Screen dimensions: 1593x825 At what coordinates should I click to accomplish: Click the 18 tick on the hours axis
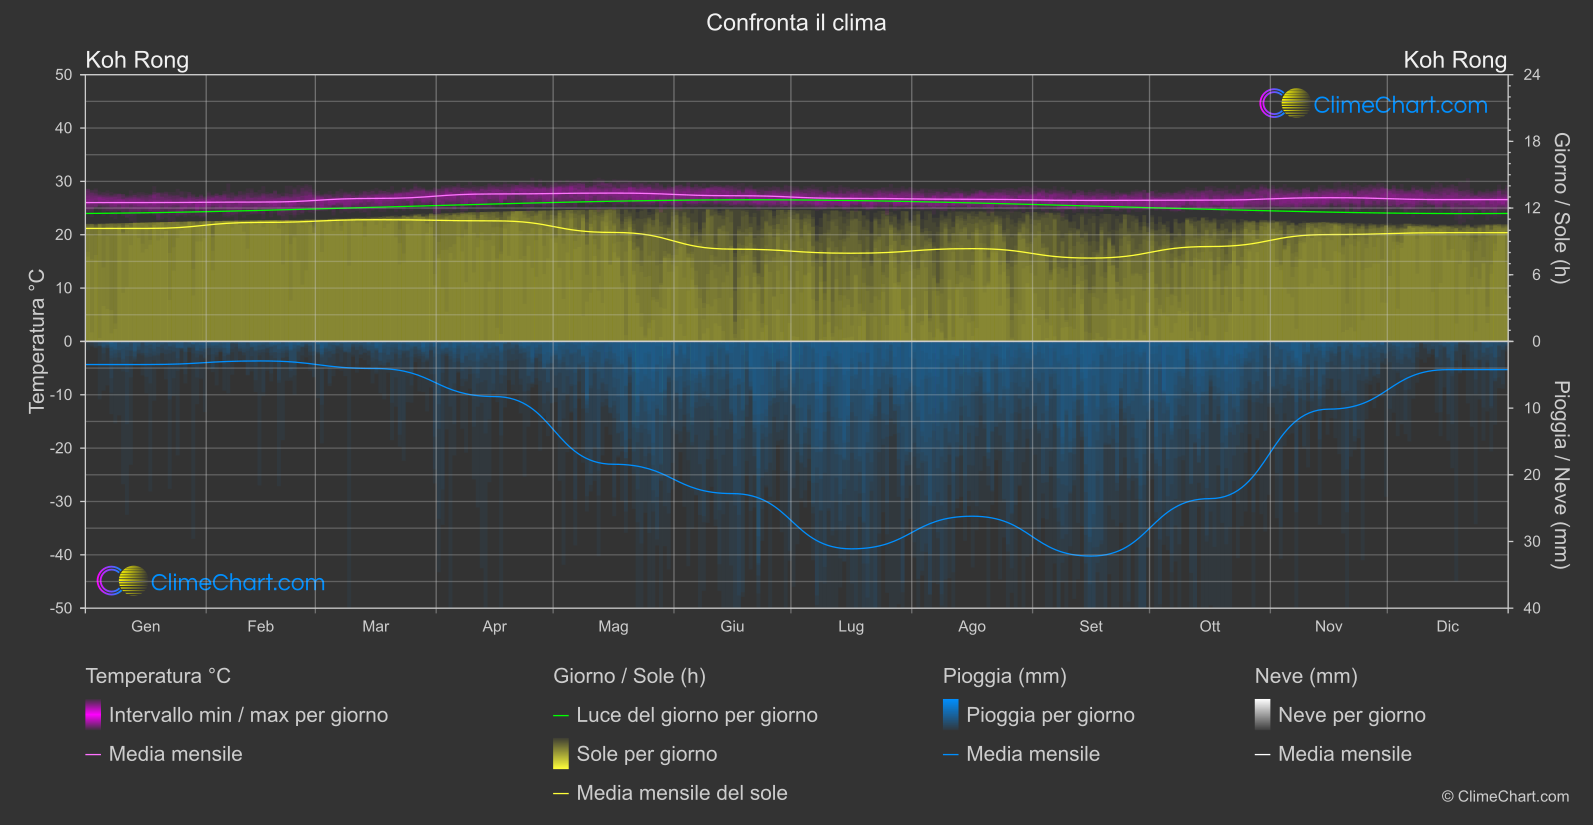pyautogui.click(x=1531, y=141)
